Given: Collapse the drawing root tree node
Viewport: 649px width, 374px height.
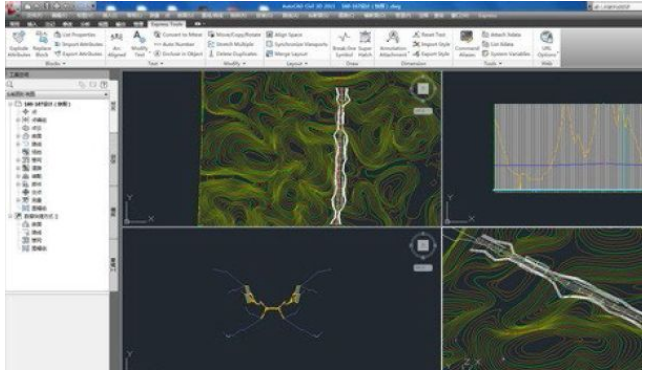Looking at the screenshot, I should coord(10,104).
